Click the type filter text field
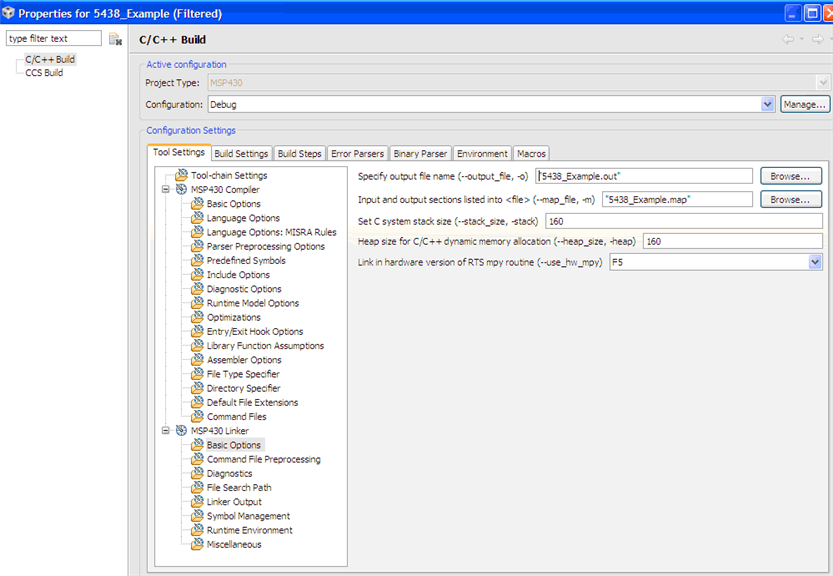Image resolution: width=833 pixels, height=576 pixels. click(x=54, y=38)
